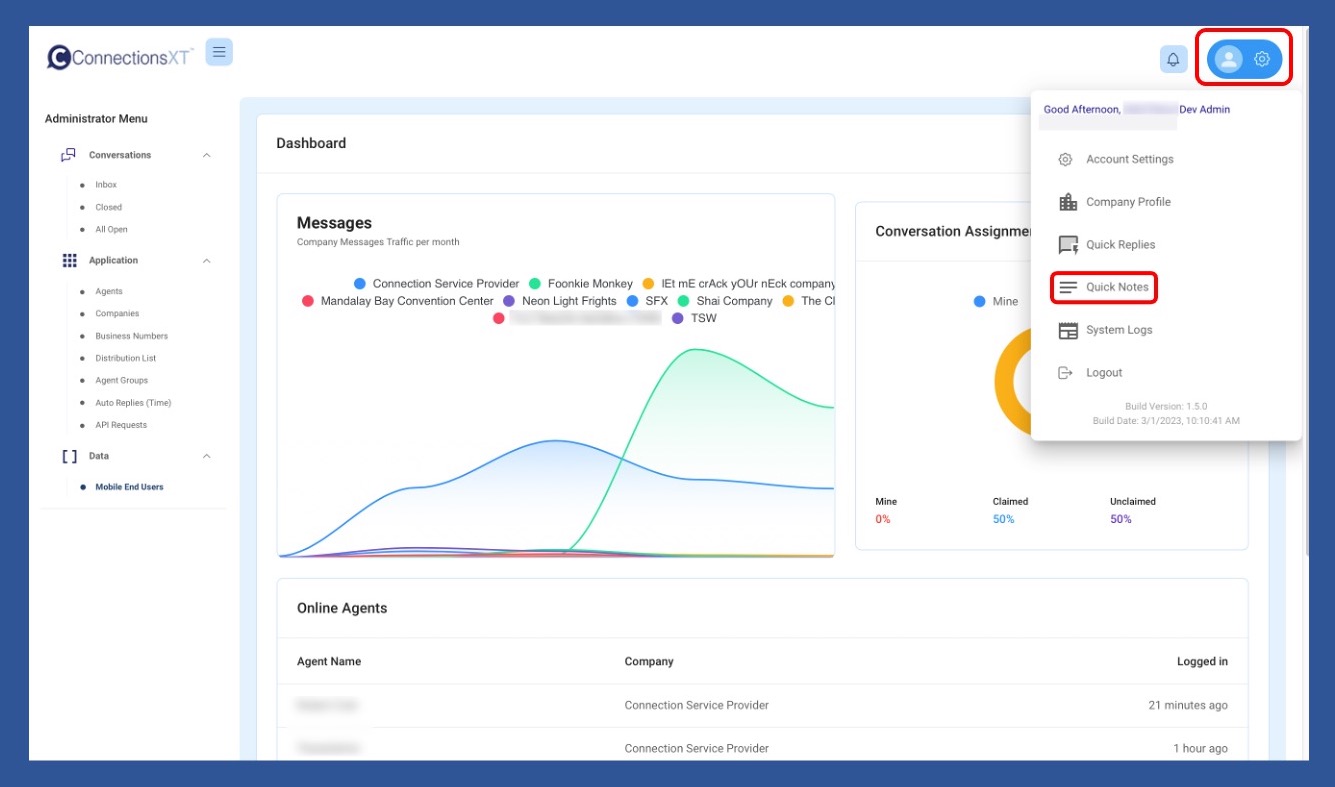
Task: Toggle Connection Service Provider legend item
Action: pos(435,284)
